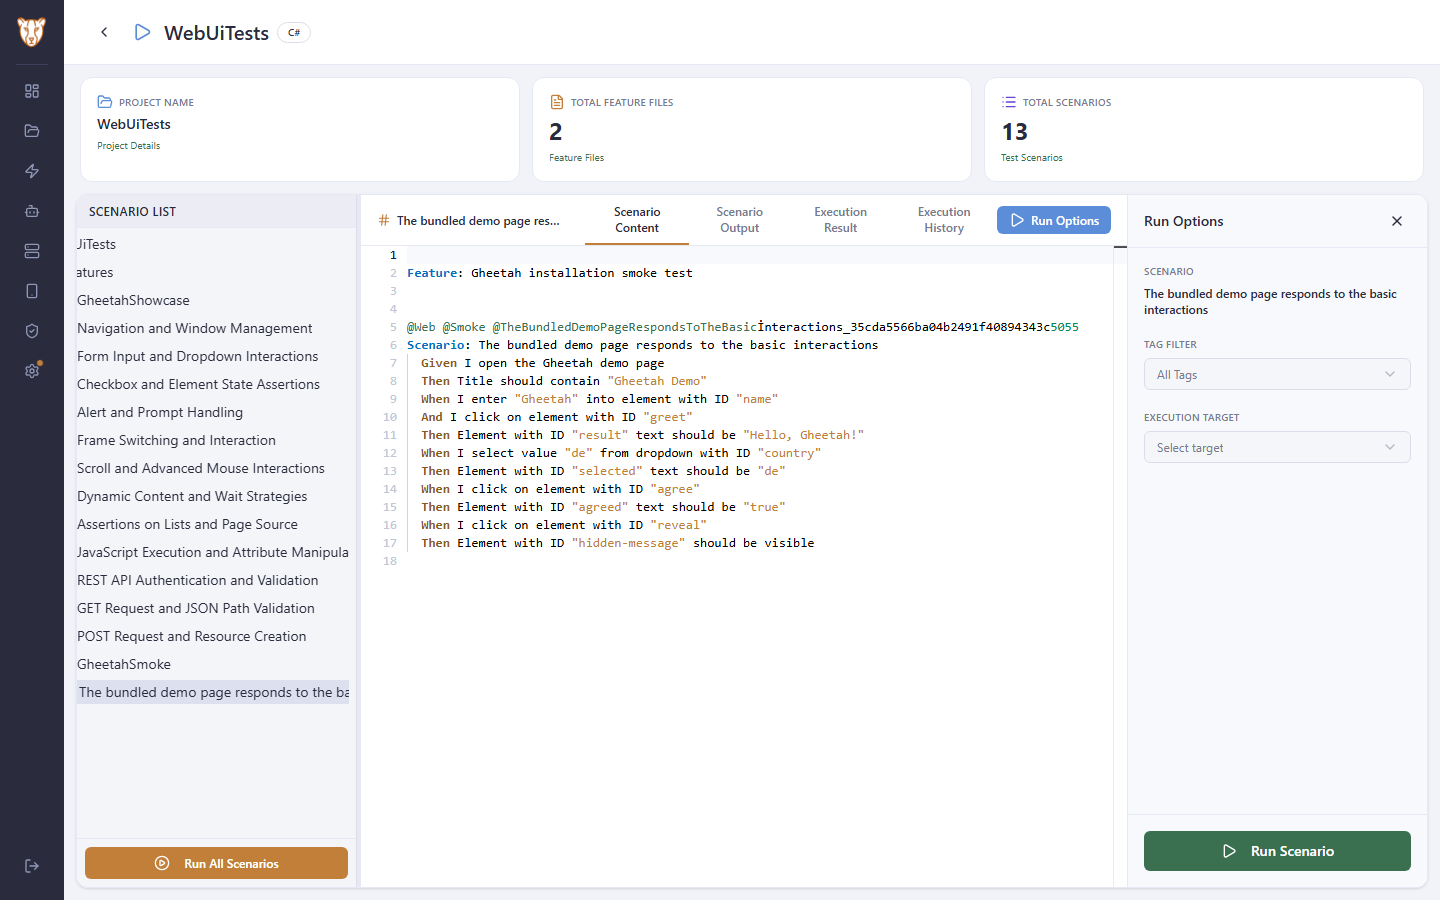Screen dimensions: 1440x900
Task: Click the green Run Scenario button
Action: coord(1277,851)
